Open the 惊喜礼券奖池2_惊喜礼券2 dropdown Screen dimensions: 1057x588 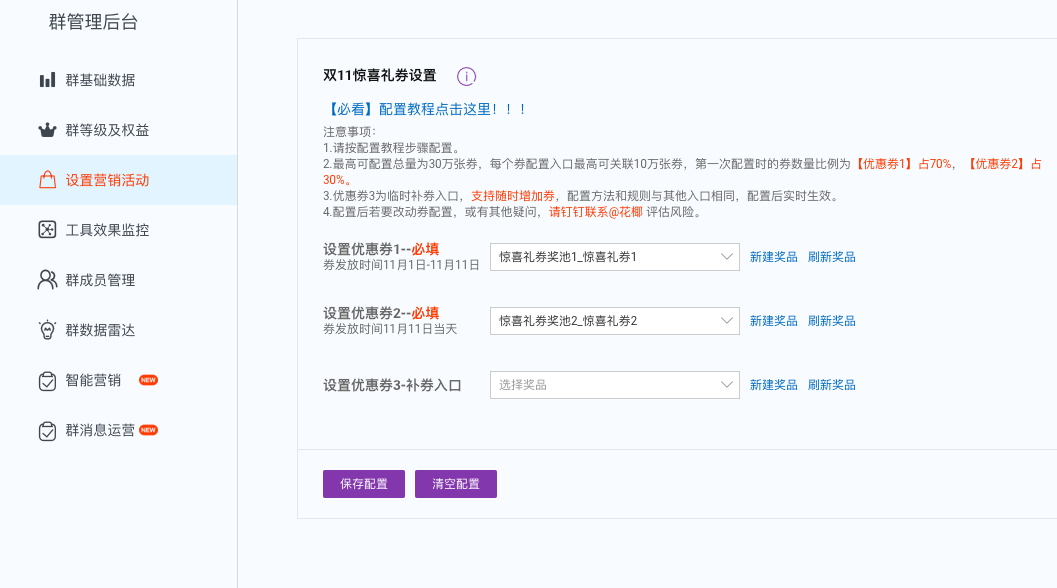tap(615, 321)
